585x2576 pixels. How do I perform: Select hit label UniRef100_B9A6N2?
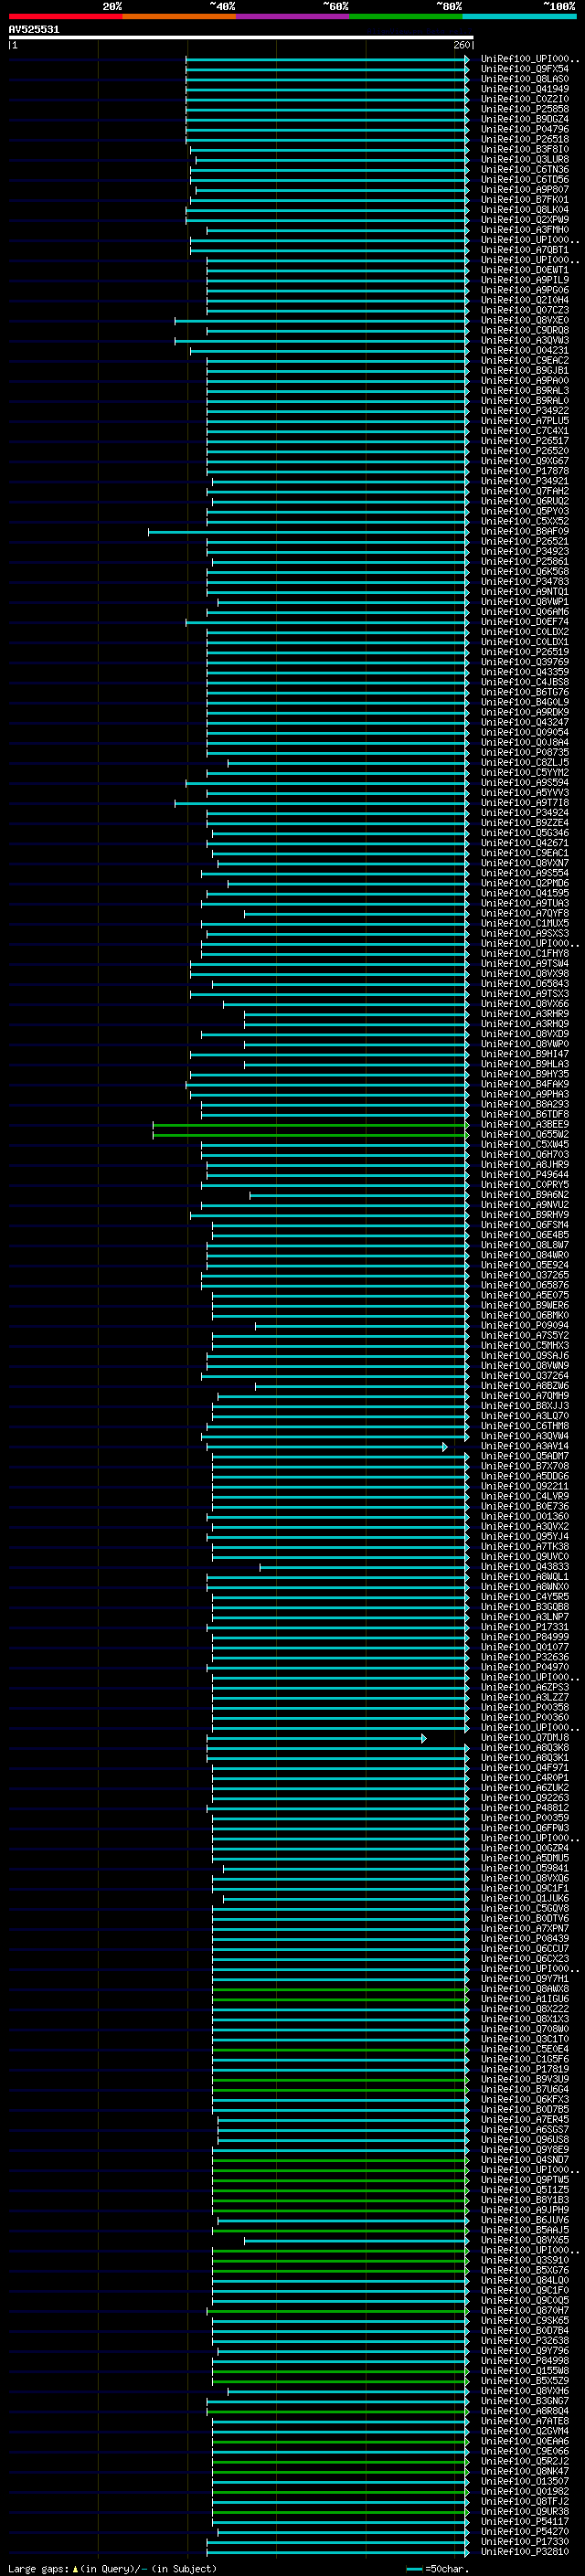pos(525,1194)
